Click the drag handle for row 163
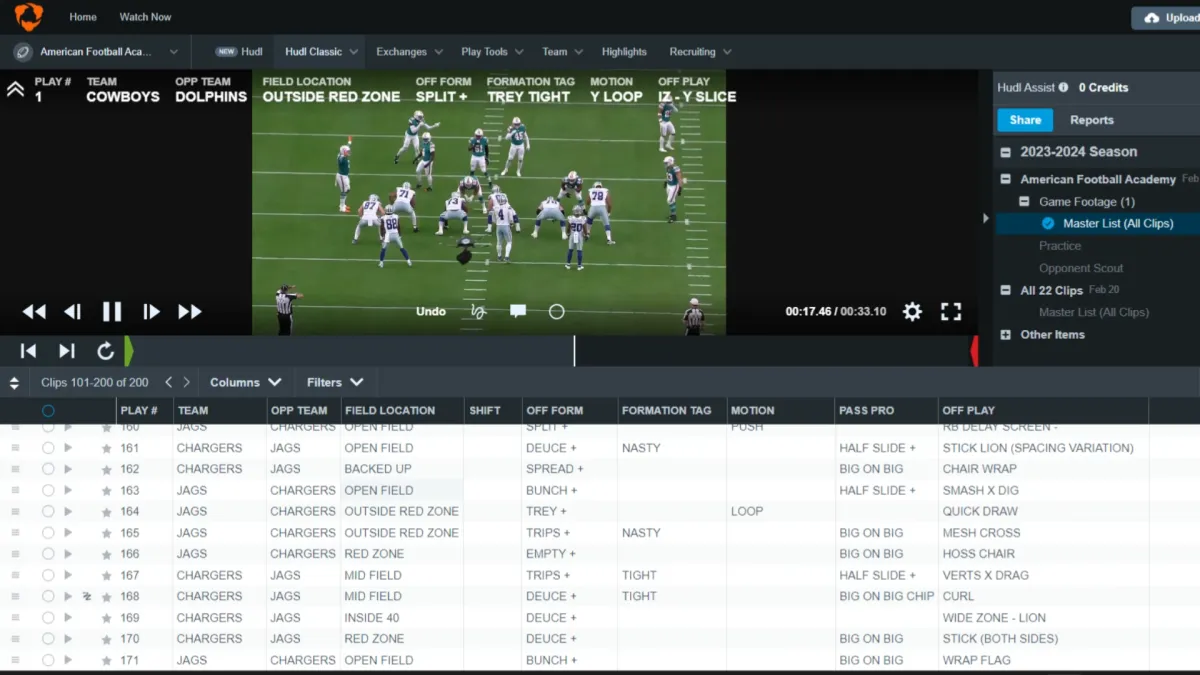 pyautogui.click(x=15, y=490)
